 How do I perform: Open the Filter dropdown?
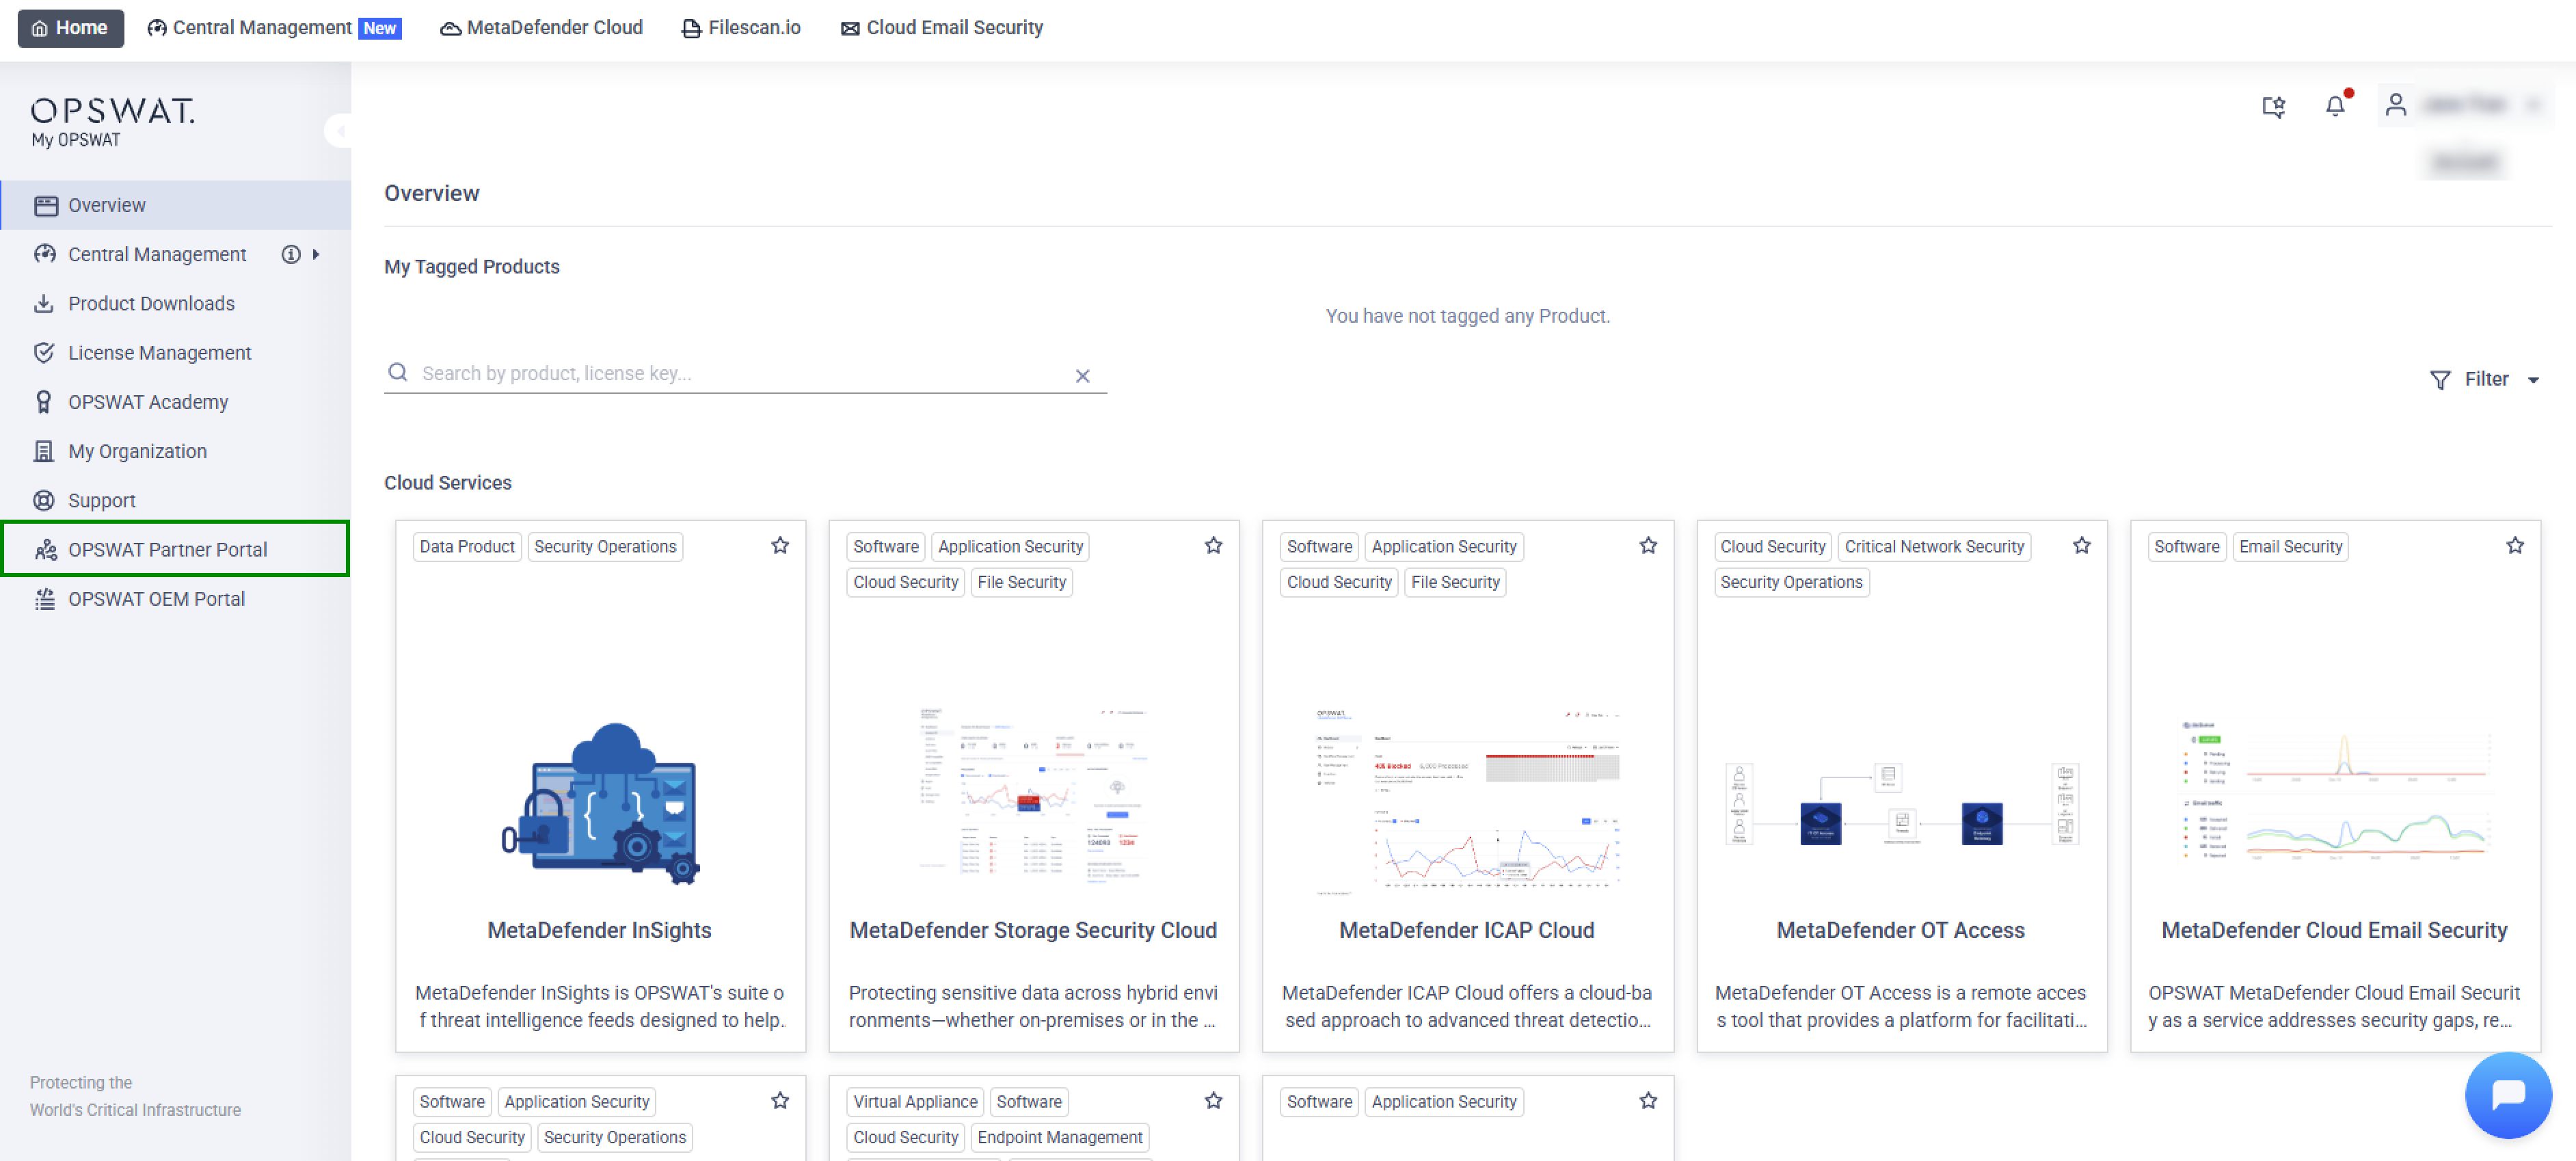2485,380
